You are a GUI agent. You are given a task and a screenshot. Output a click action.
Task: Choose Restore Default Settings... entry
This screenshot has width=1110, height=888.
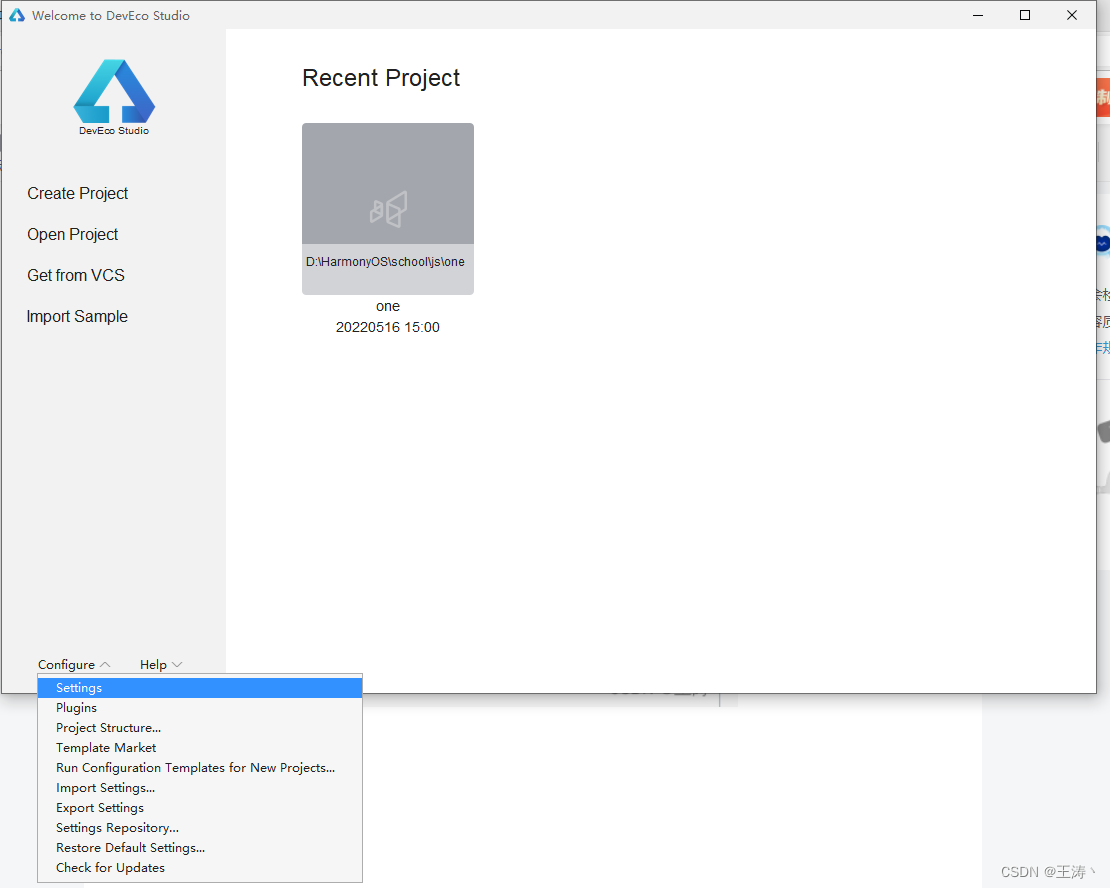pos(200,848)
